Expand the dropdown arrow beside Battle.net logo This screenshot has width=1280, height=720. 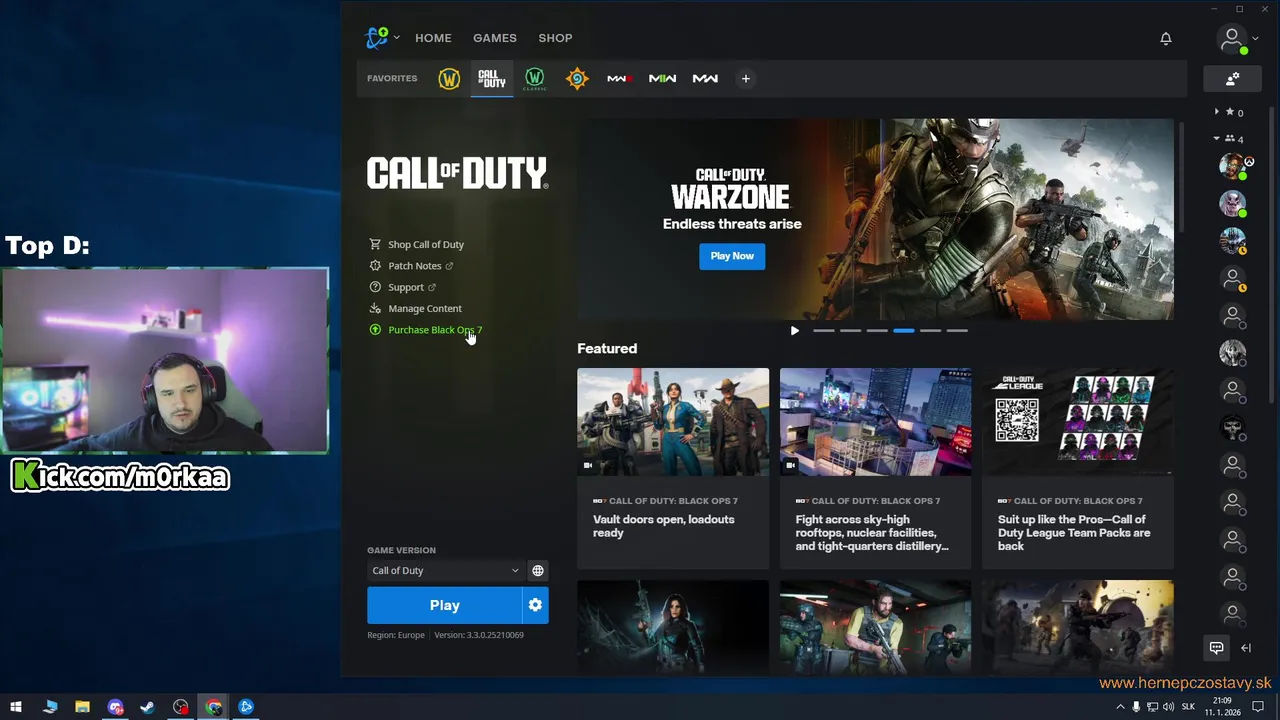tap(396, 38)
